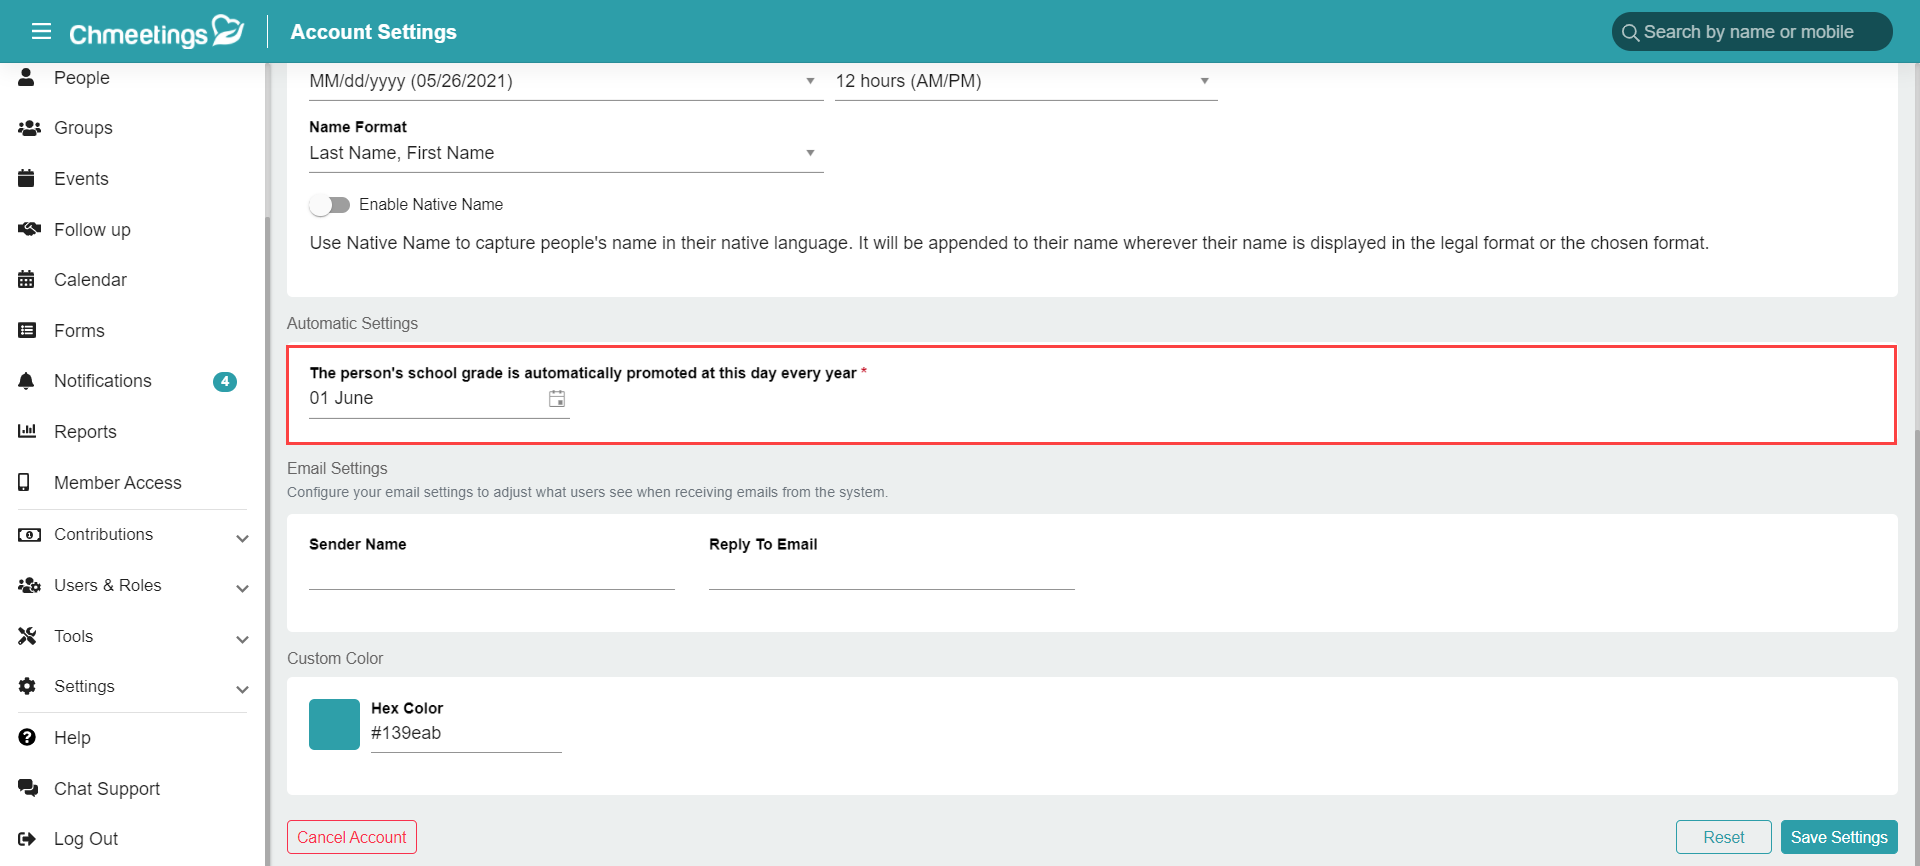The height and width of the screenshot is (866, 1920).
Task: Expand the Contributions submenu chevron
Action: coord(242,538)
